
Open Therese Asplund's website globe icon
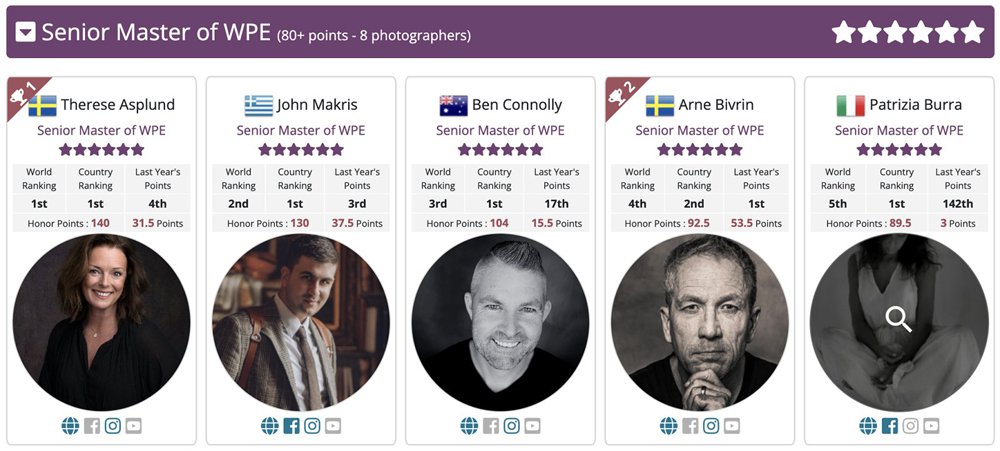[x=70, y=426]
